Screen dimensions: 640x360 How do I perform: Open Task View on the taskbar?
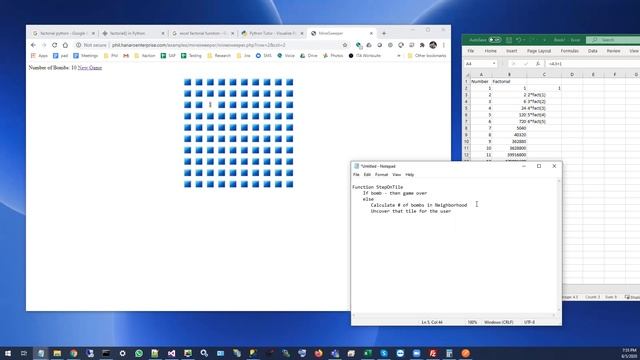click(x=24, y=353)
